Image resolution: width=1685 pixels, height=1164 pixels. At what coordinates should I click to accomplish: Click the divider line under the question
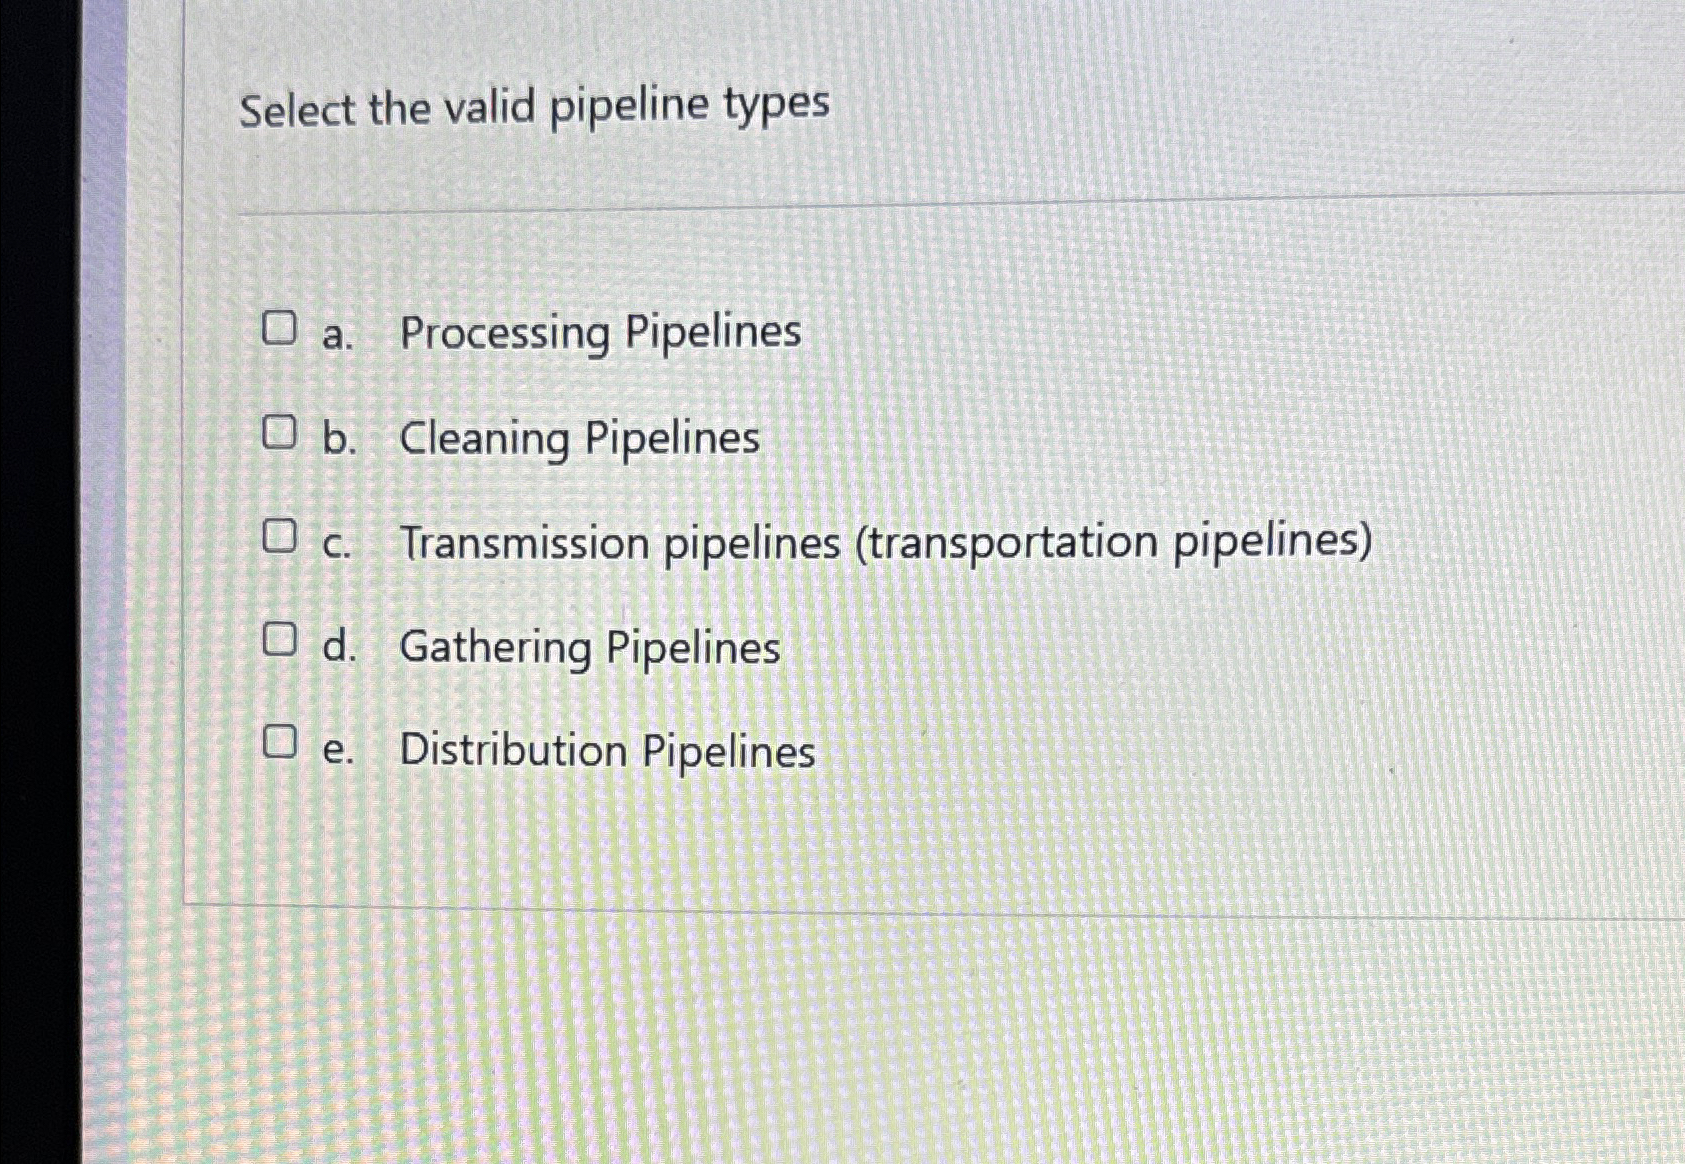(900, 200)
